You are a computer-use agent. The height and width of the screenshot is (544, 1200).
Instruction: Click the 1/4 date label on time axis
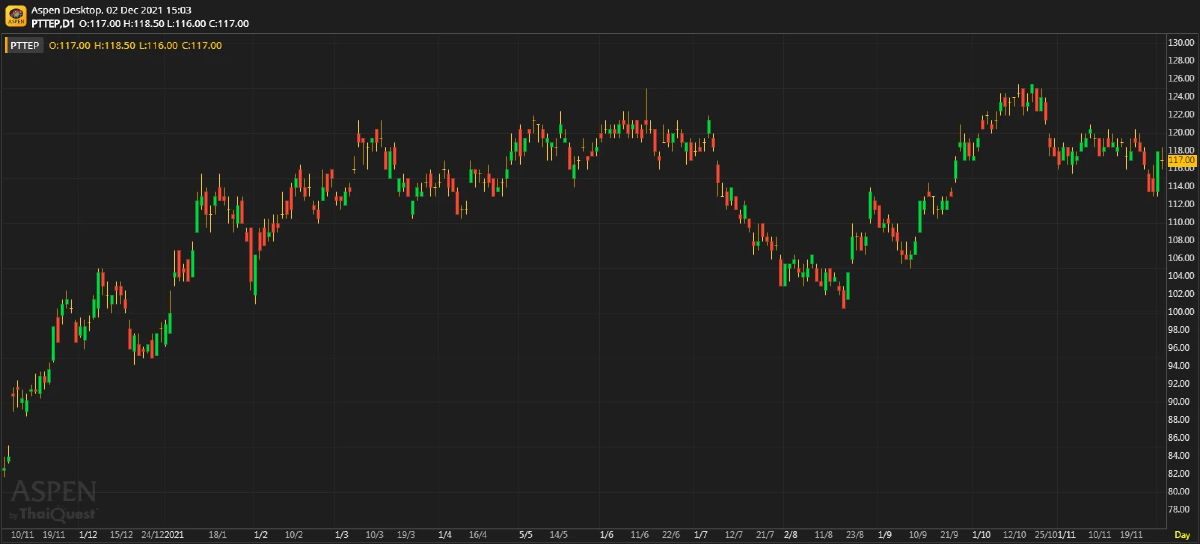click(x=445, y=535)
